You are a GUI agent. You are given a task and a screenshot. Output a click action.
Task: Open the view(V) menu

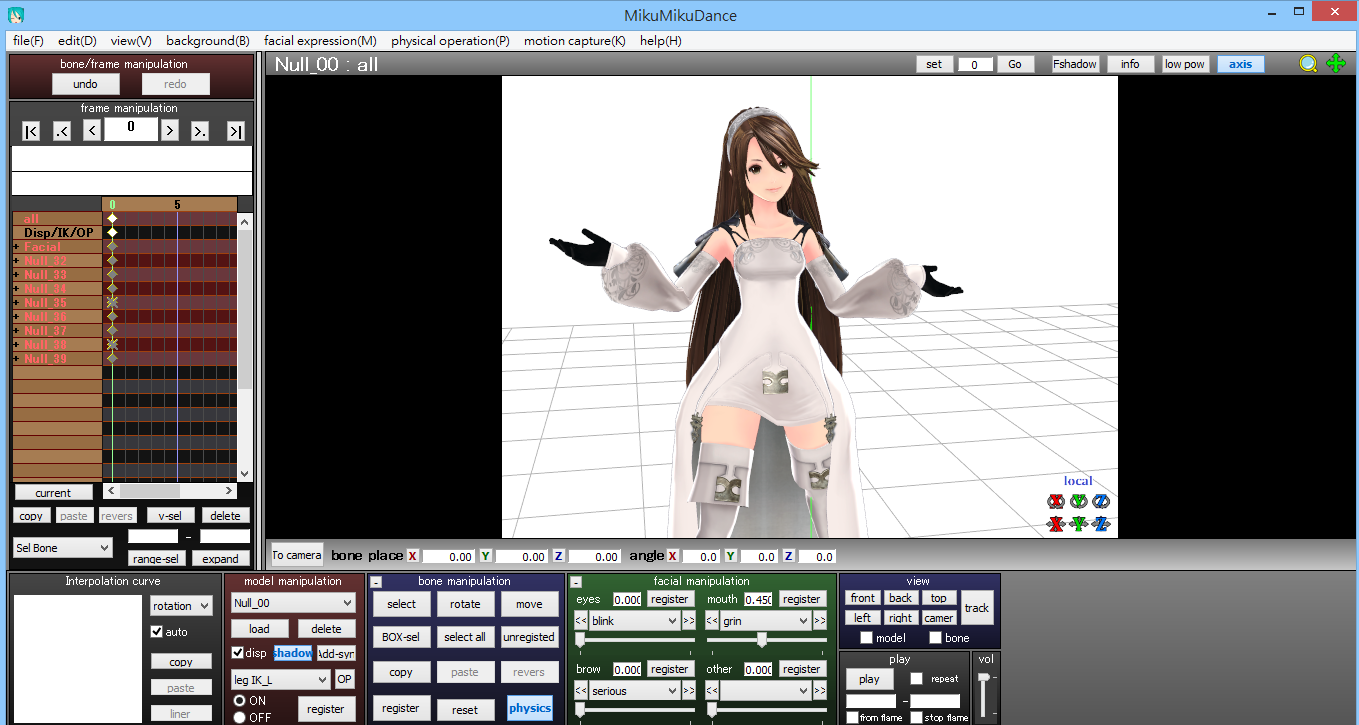point(131,41)
